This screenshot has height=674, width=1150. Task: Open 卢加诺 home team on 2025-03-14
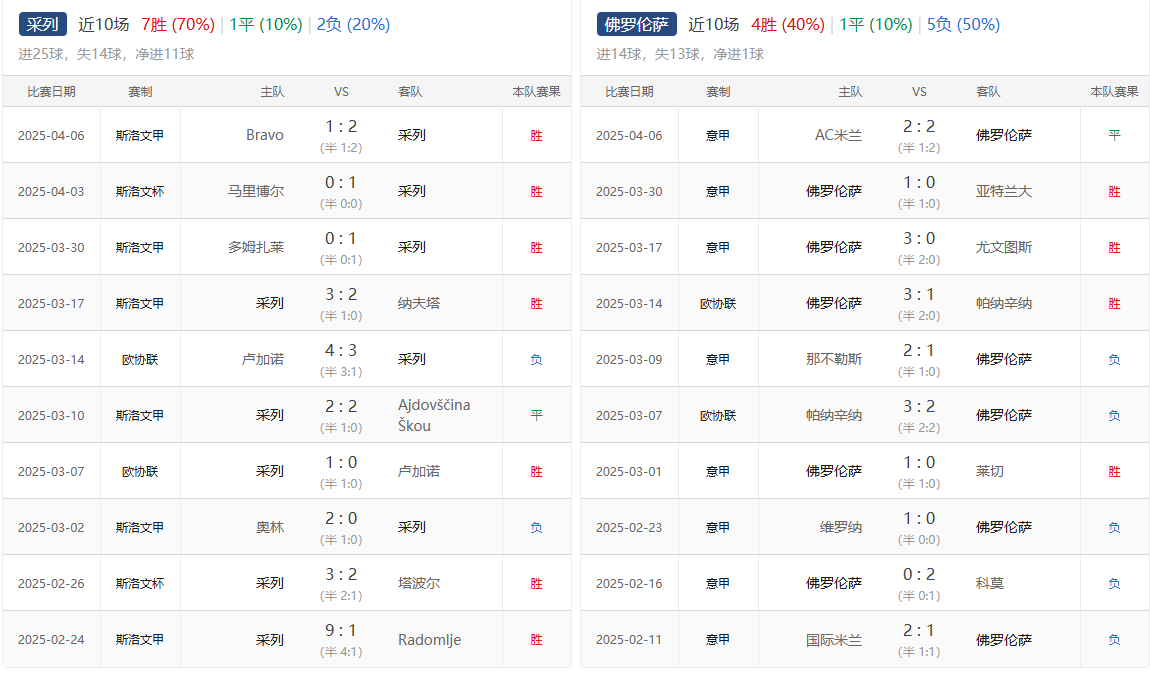[x=263, y=359]
